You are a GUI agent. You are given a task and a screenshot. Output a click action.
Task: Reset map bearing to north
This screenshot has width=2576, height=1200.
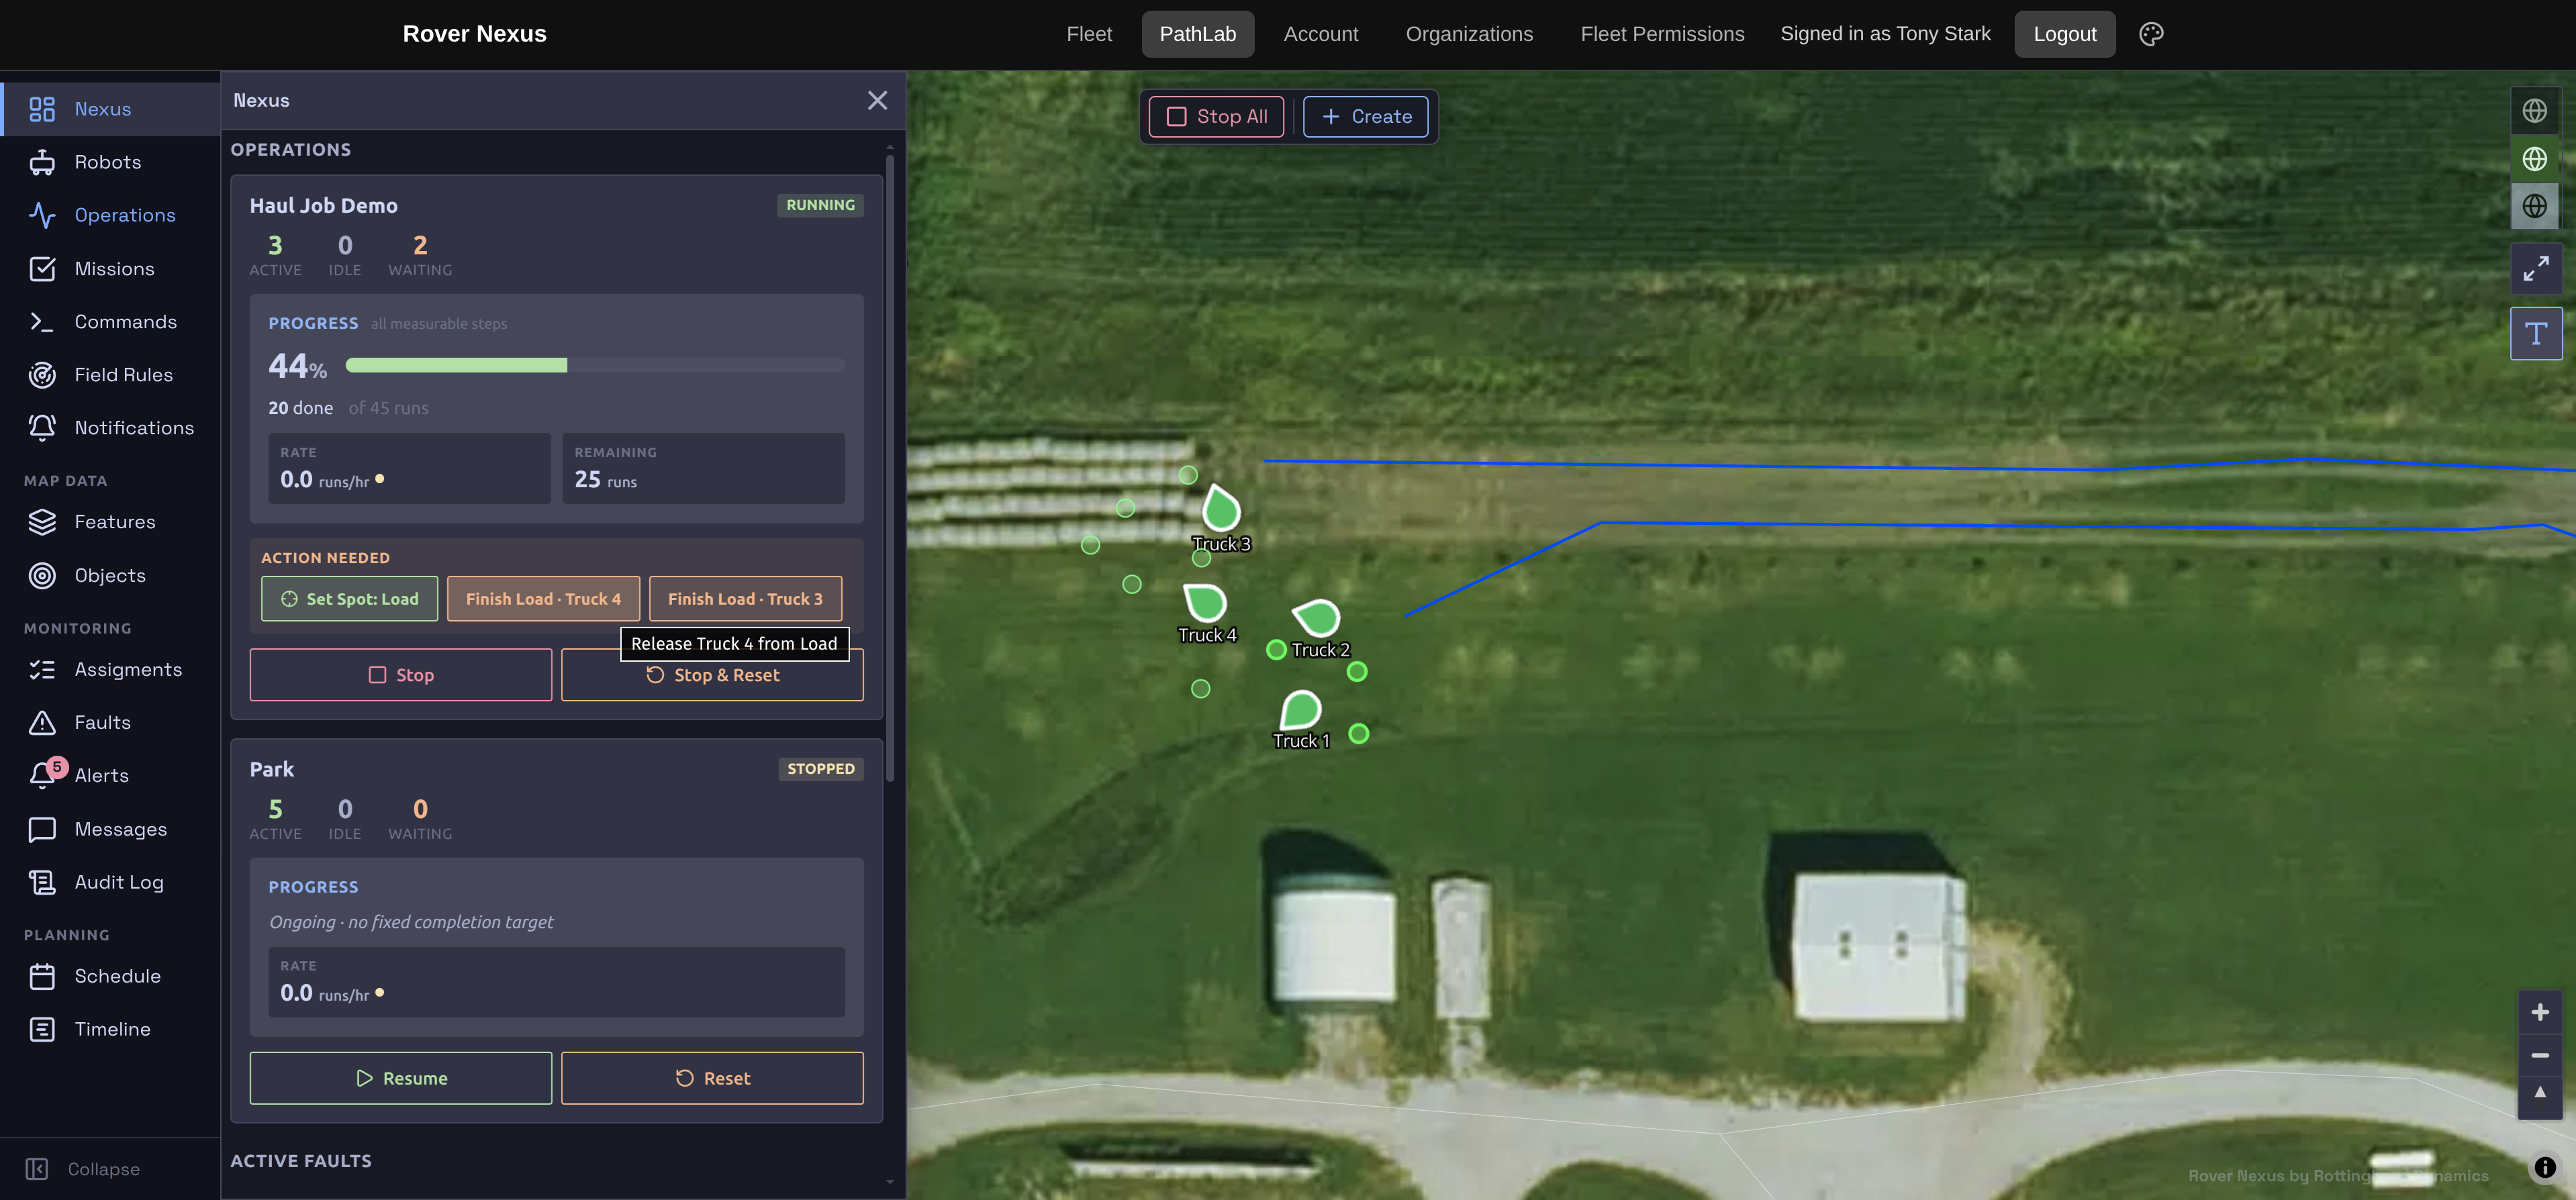[x=2539, y=1096]
